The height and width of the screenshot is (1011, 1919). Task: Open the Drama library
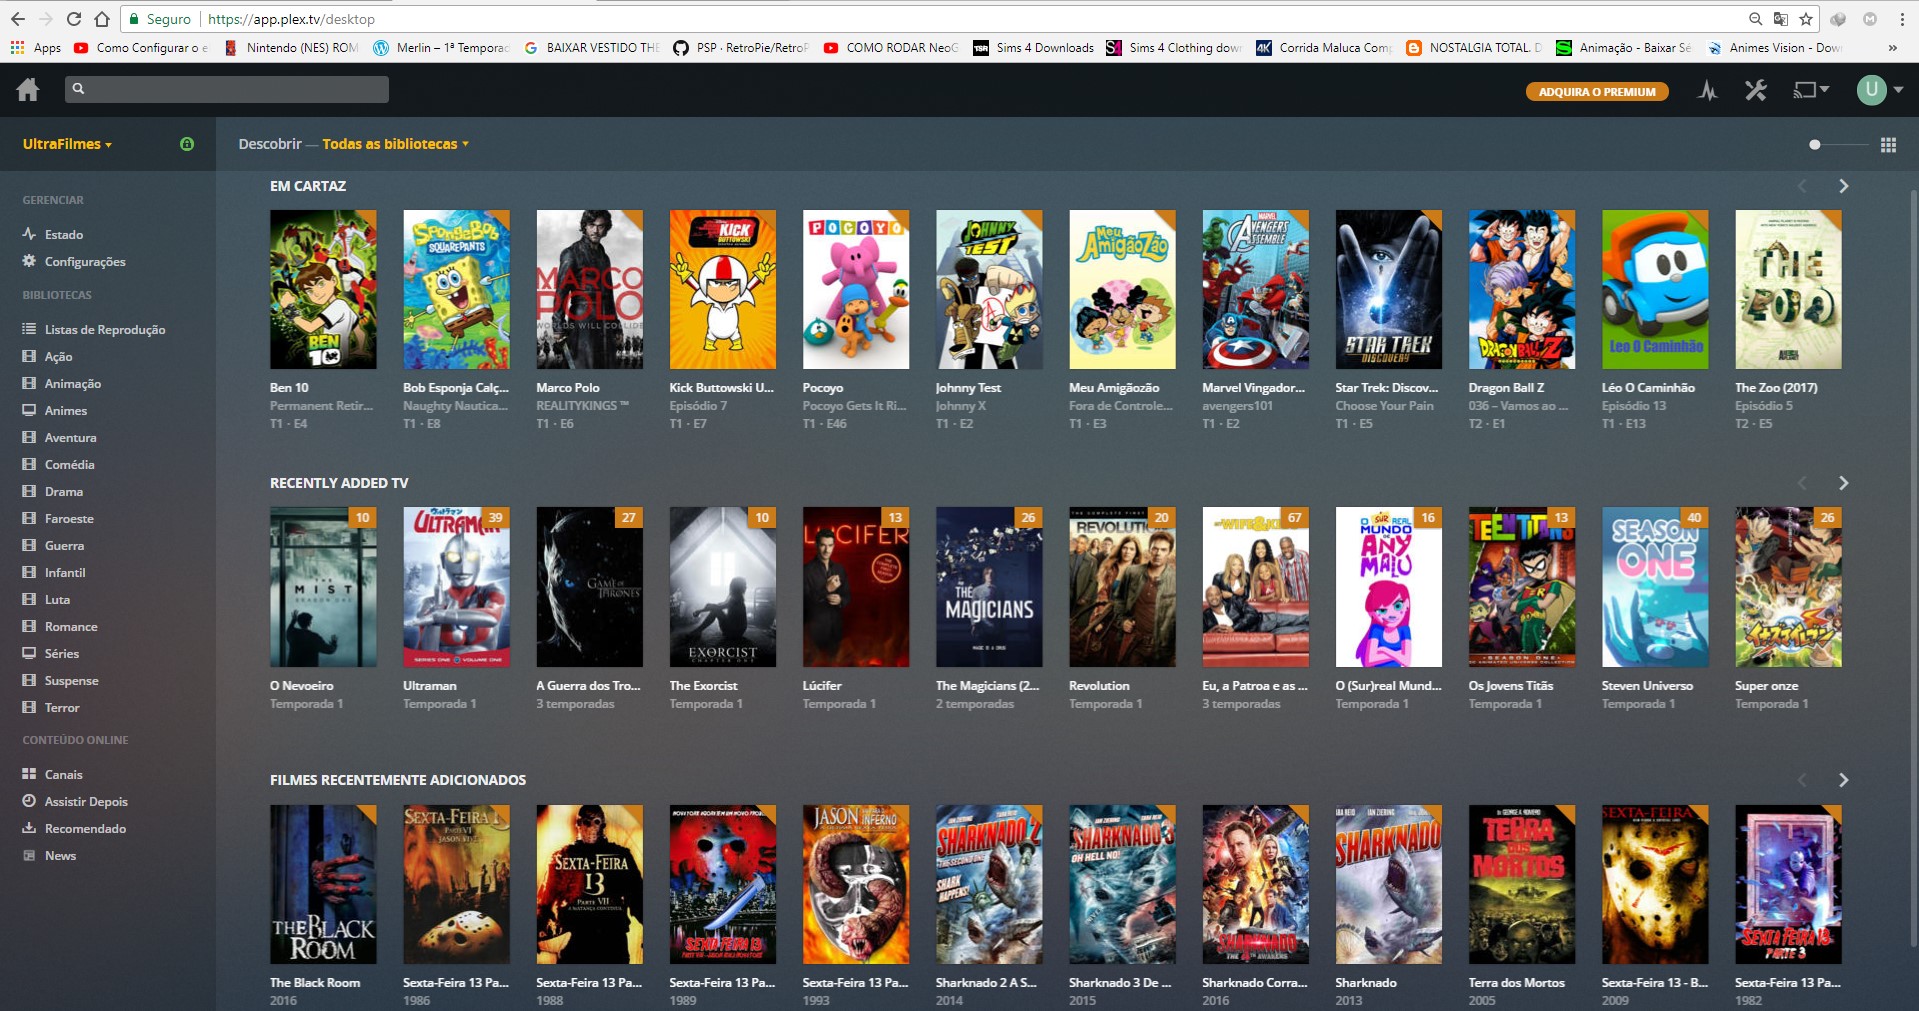pos(64,491)
